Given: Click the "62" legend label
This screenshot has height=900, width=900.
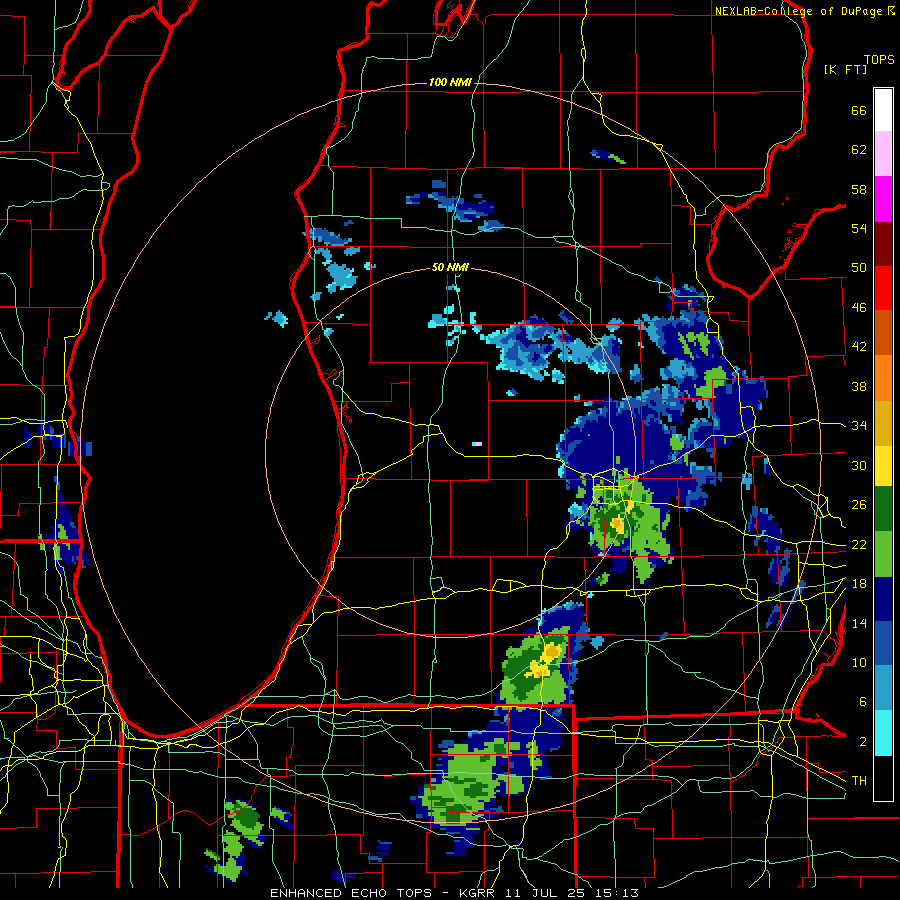Looking at the screenshot, I should pyautogui.click(x=859, y=150).
